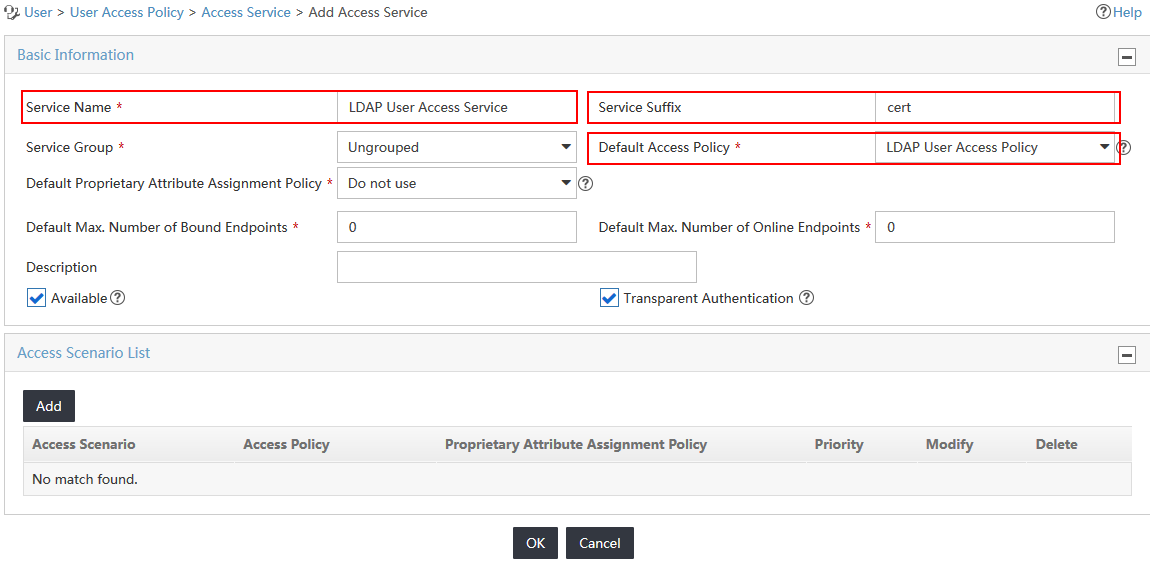Collapse the Access Scenario List section
Viewport: 1150px width, 562px height.
[x=1127, y=355]
